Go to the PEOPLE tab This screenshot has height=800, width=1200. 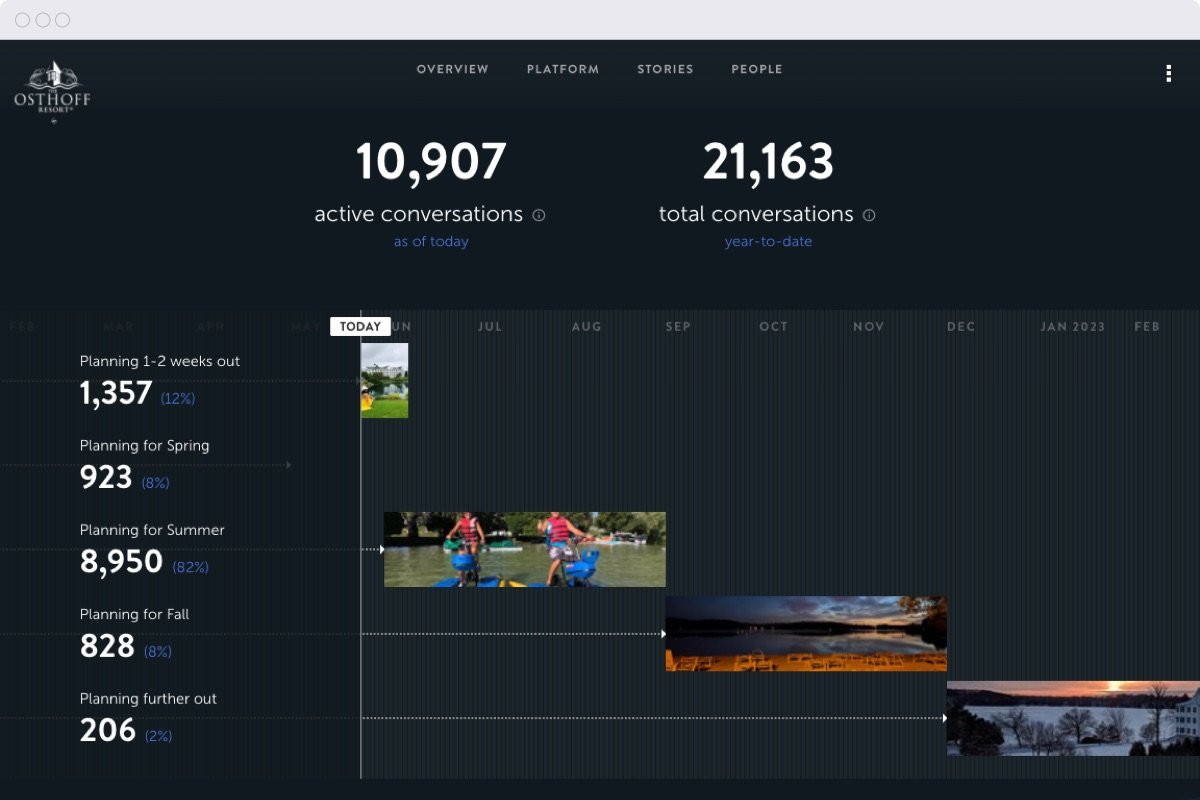coord(757,69)
